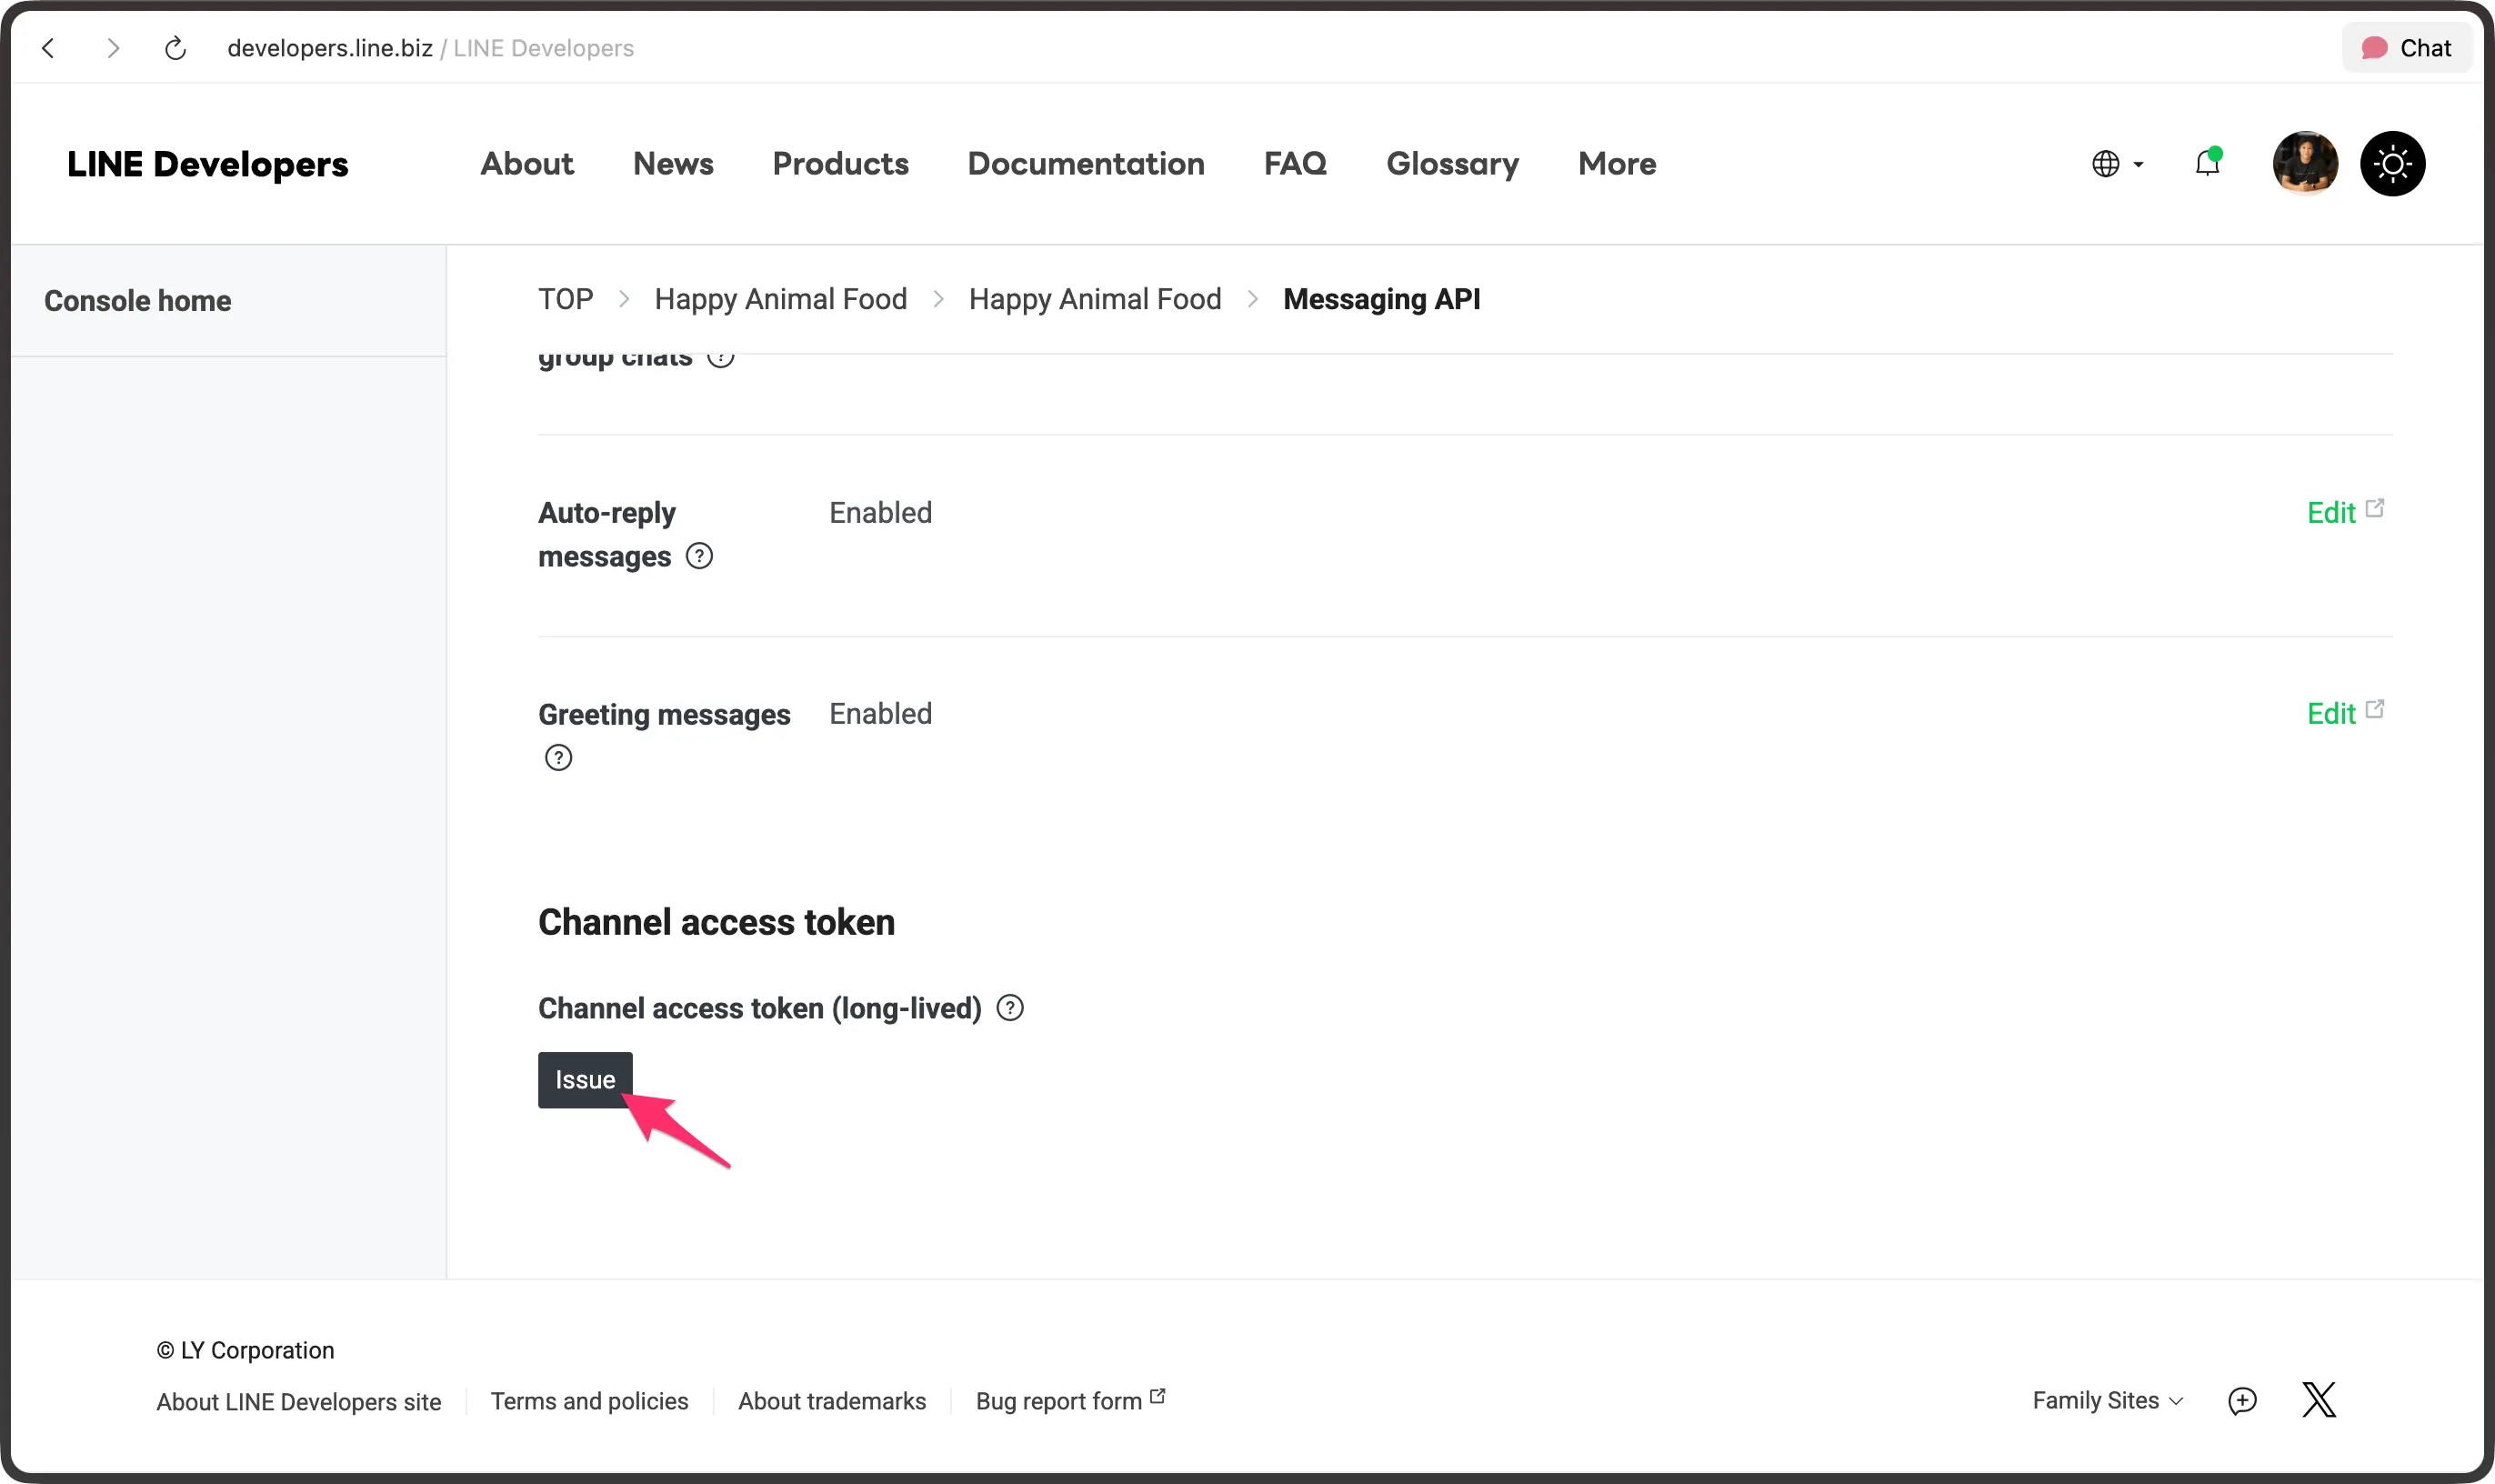Open the profile avatar menu
This screenshot has width=2495, height=1484.
[x=2305, y=163]
